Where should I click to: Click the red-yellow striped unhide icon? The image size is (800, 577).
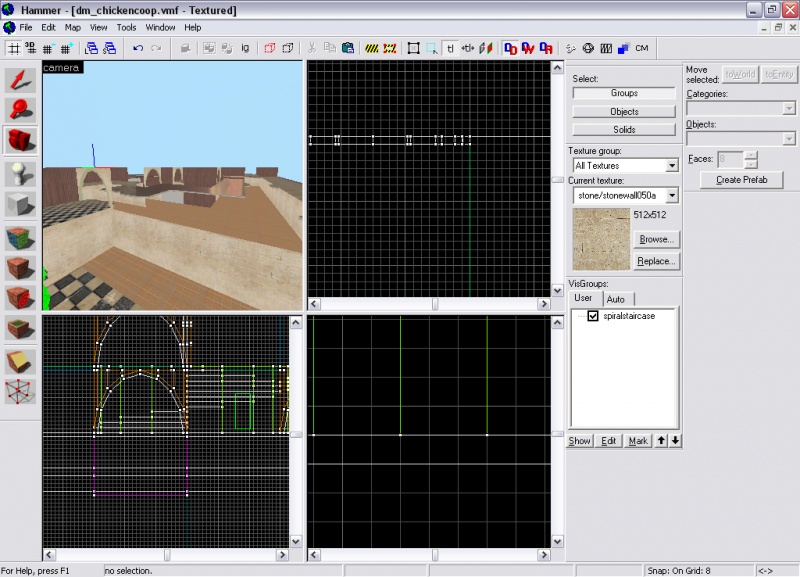(x=390, y=48)
